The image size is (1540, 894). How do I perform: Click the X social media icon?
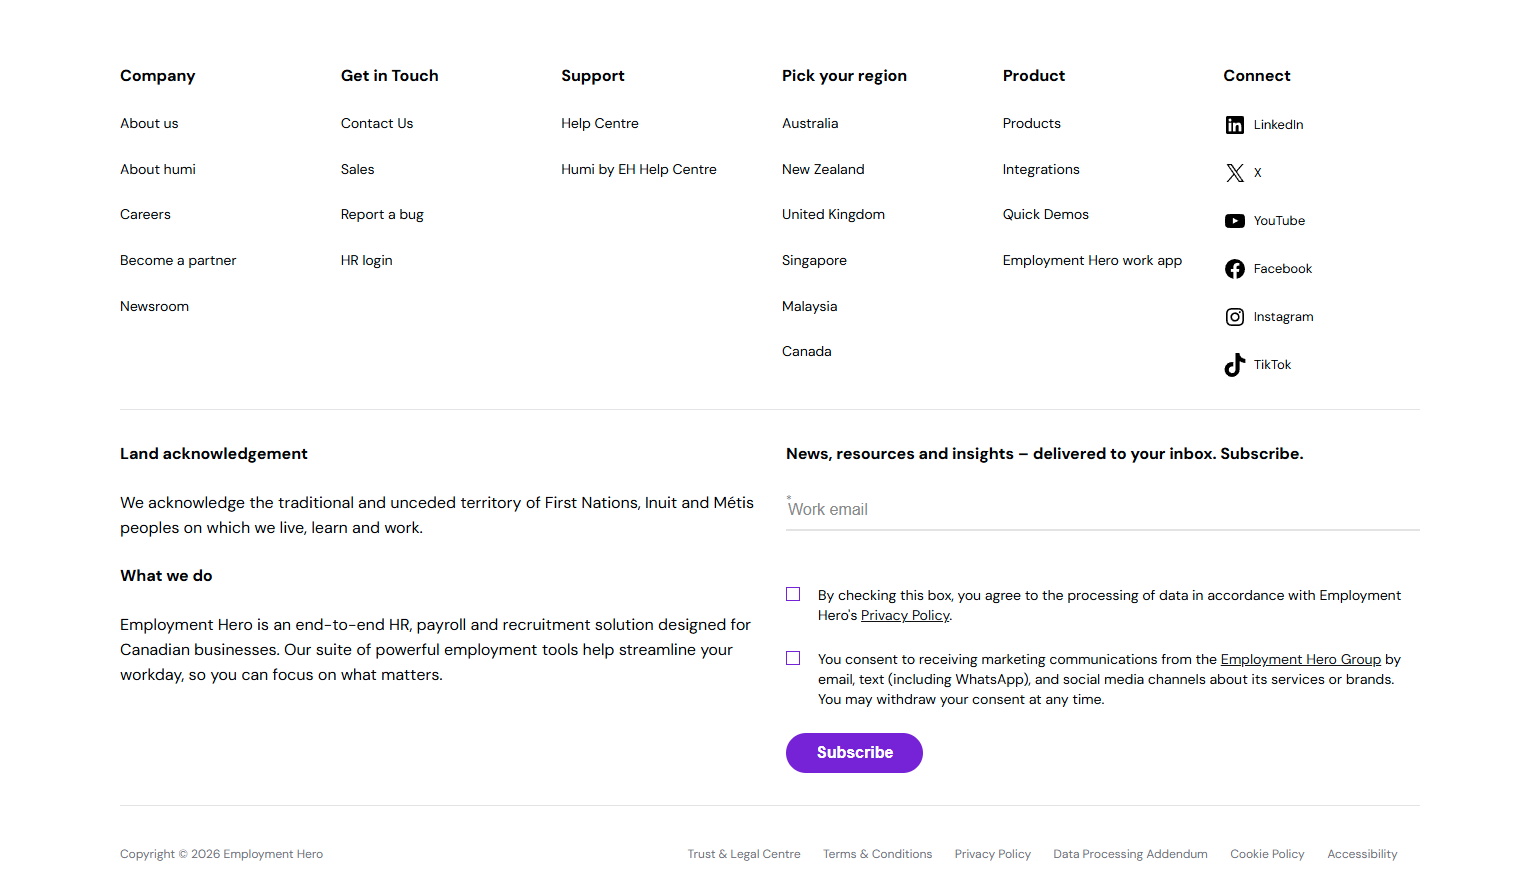tap(1235, 172)
